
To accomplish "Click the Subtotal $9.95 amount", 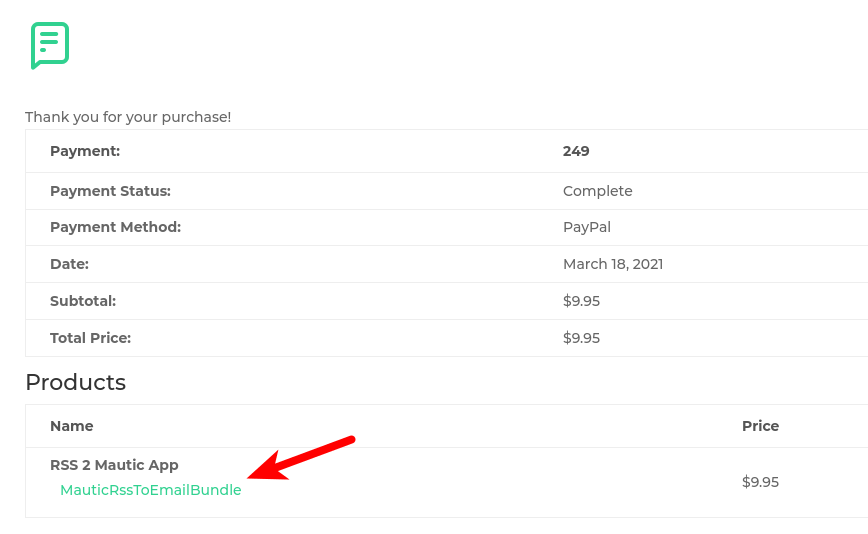I will click(x=581, y=301).
